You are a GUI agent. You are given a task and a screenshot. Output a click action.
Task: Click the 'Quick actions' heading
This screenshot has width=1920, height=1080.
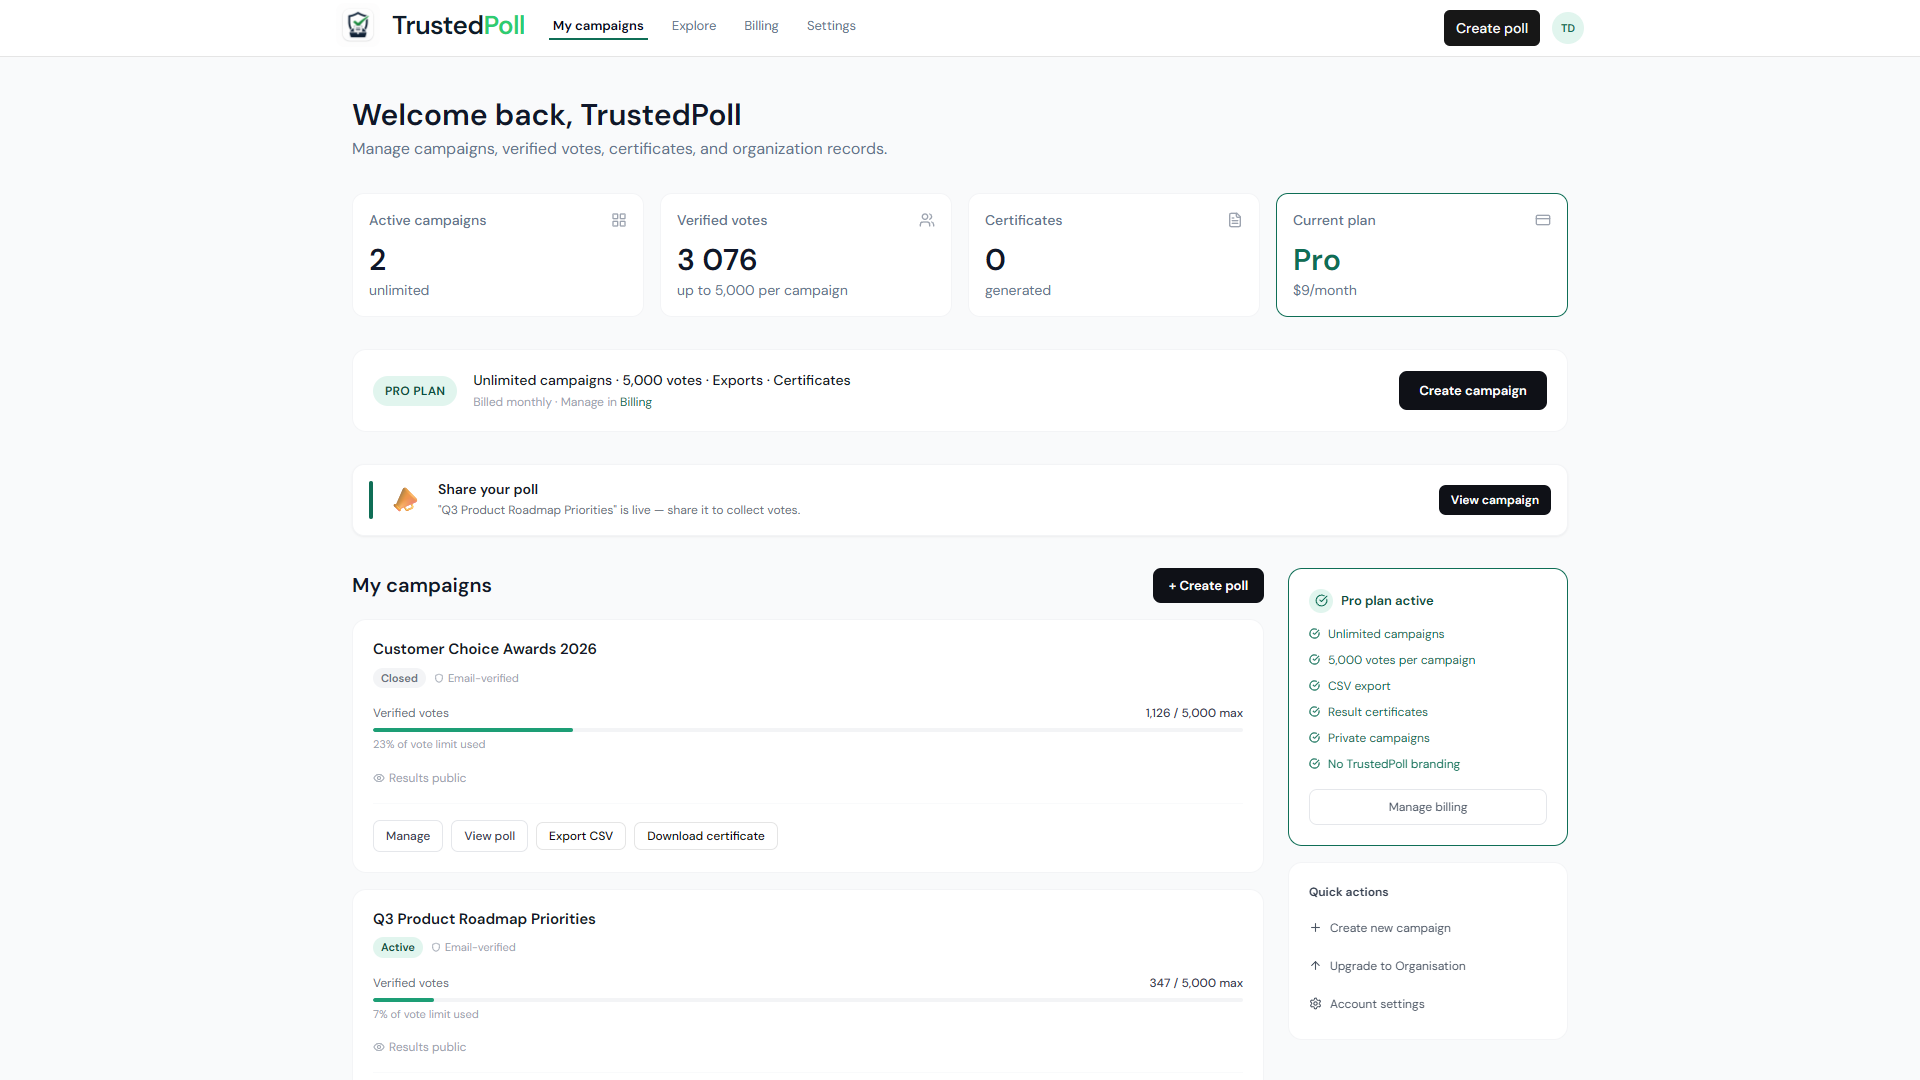[x=1348, y=892]
